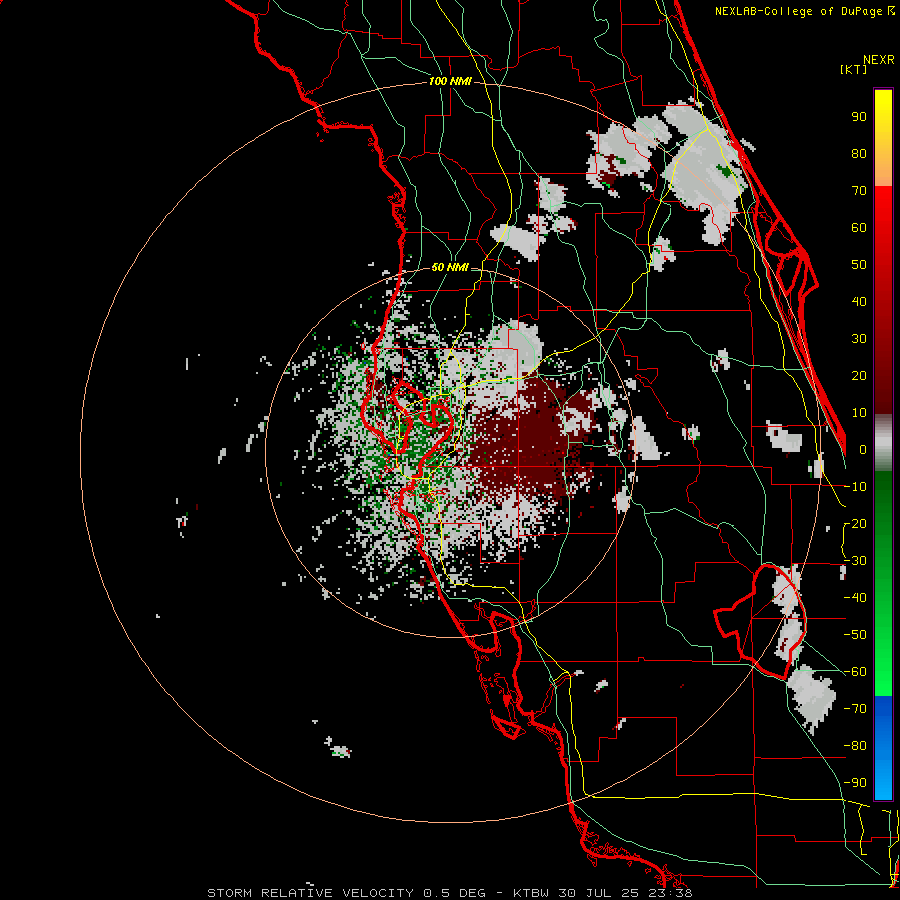Click the "30 JUL 25 23:38" timestamp text
This screenshot has width=900, height=900.
[x=625, y=893]
